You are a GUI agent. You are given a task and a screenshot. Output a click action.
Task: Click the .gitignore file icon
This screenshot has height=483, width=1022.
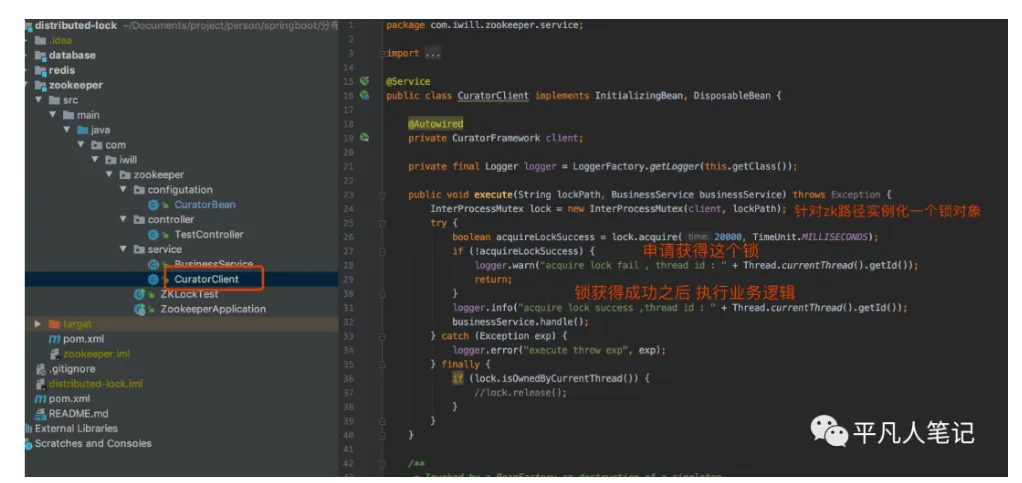tap(41, 369)
